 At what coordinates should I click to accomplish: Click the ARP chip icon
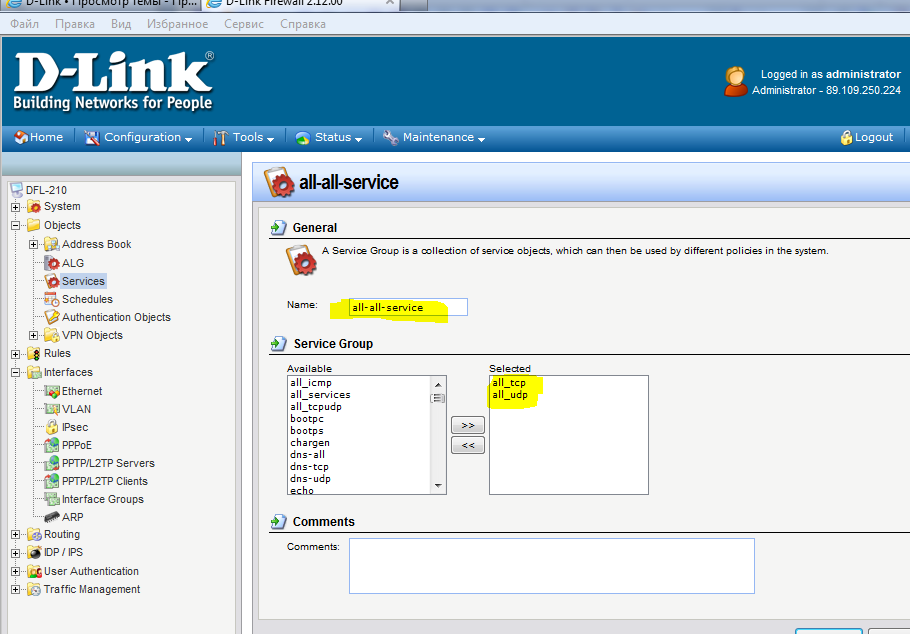tap(52, 517)
